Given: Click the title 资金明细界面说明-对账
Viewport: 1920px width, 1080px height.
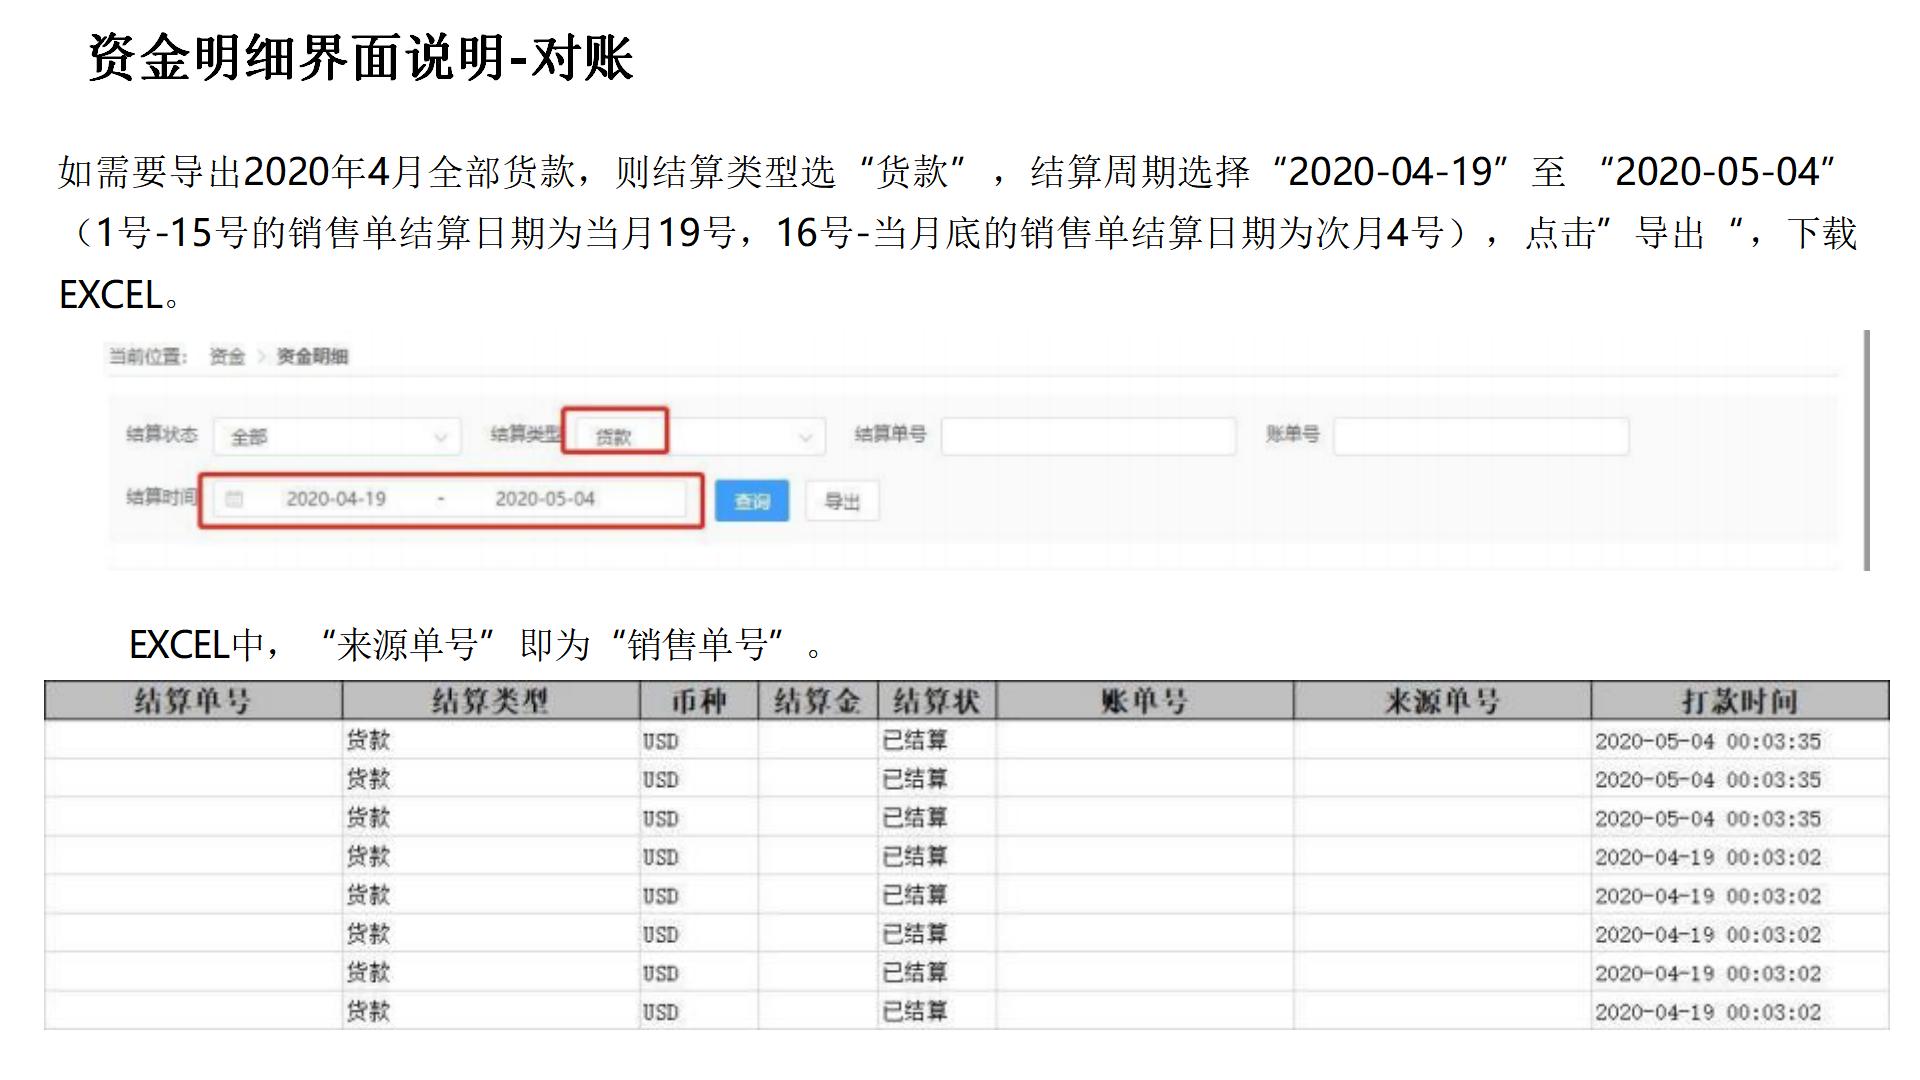Looking at the screenshot, I should coord(361,57).
